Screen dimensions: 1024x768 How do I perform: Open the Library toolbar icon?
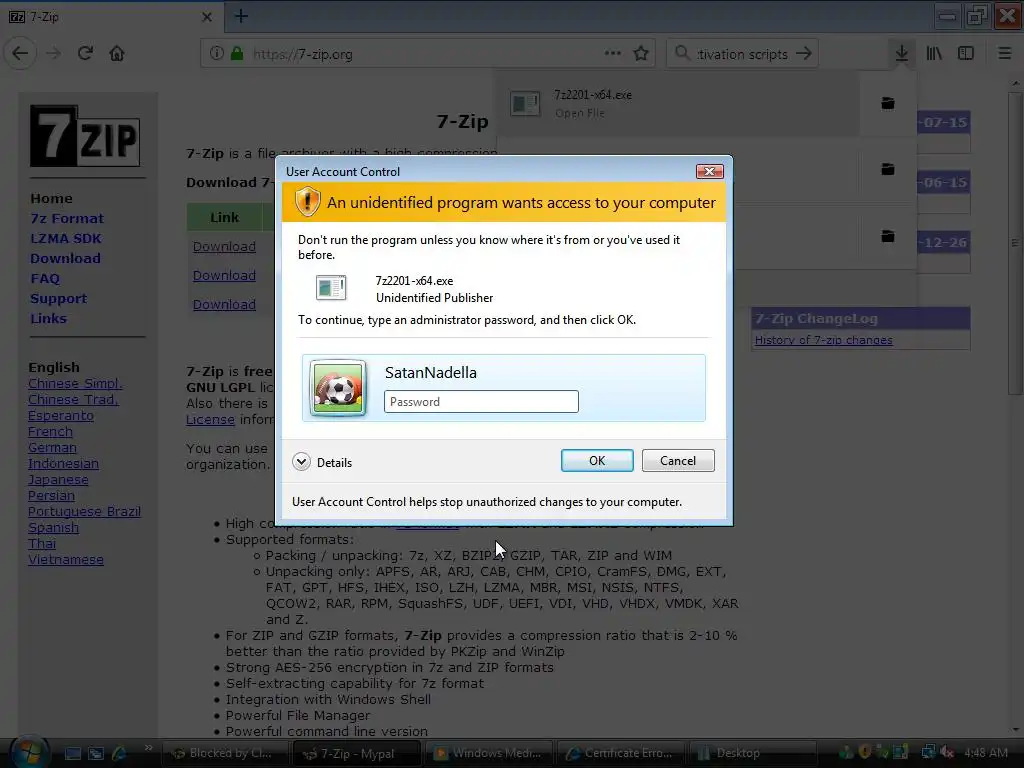click(x=934, y=54)
